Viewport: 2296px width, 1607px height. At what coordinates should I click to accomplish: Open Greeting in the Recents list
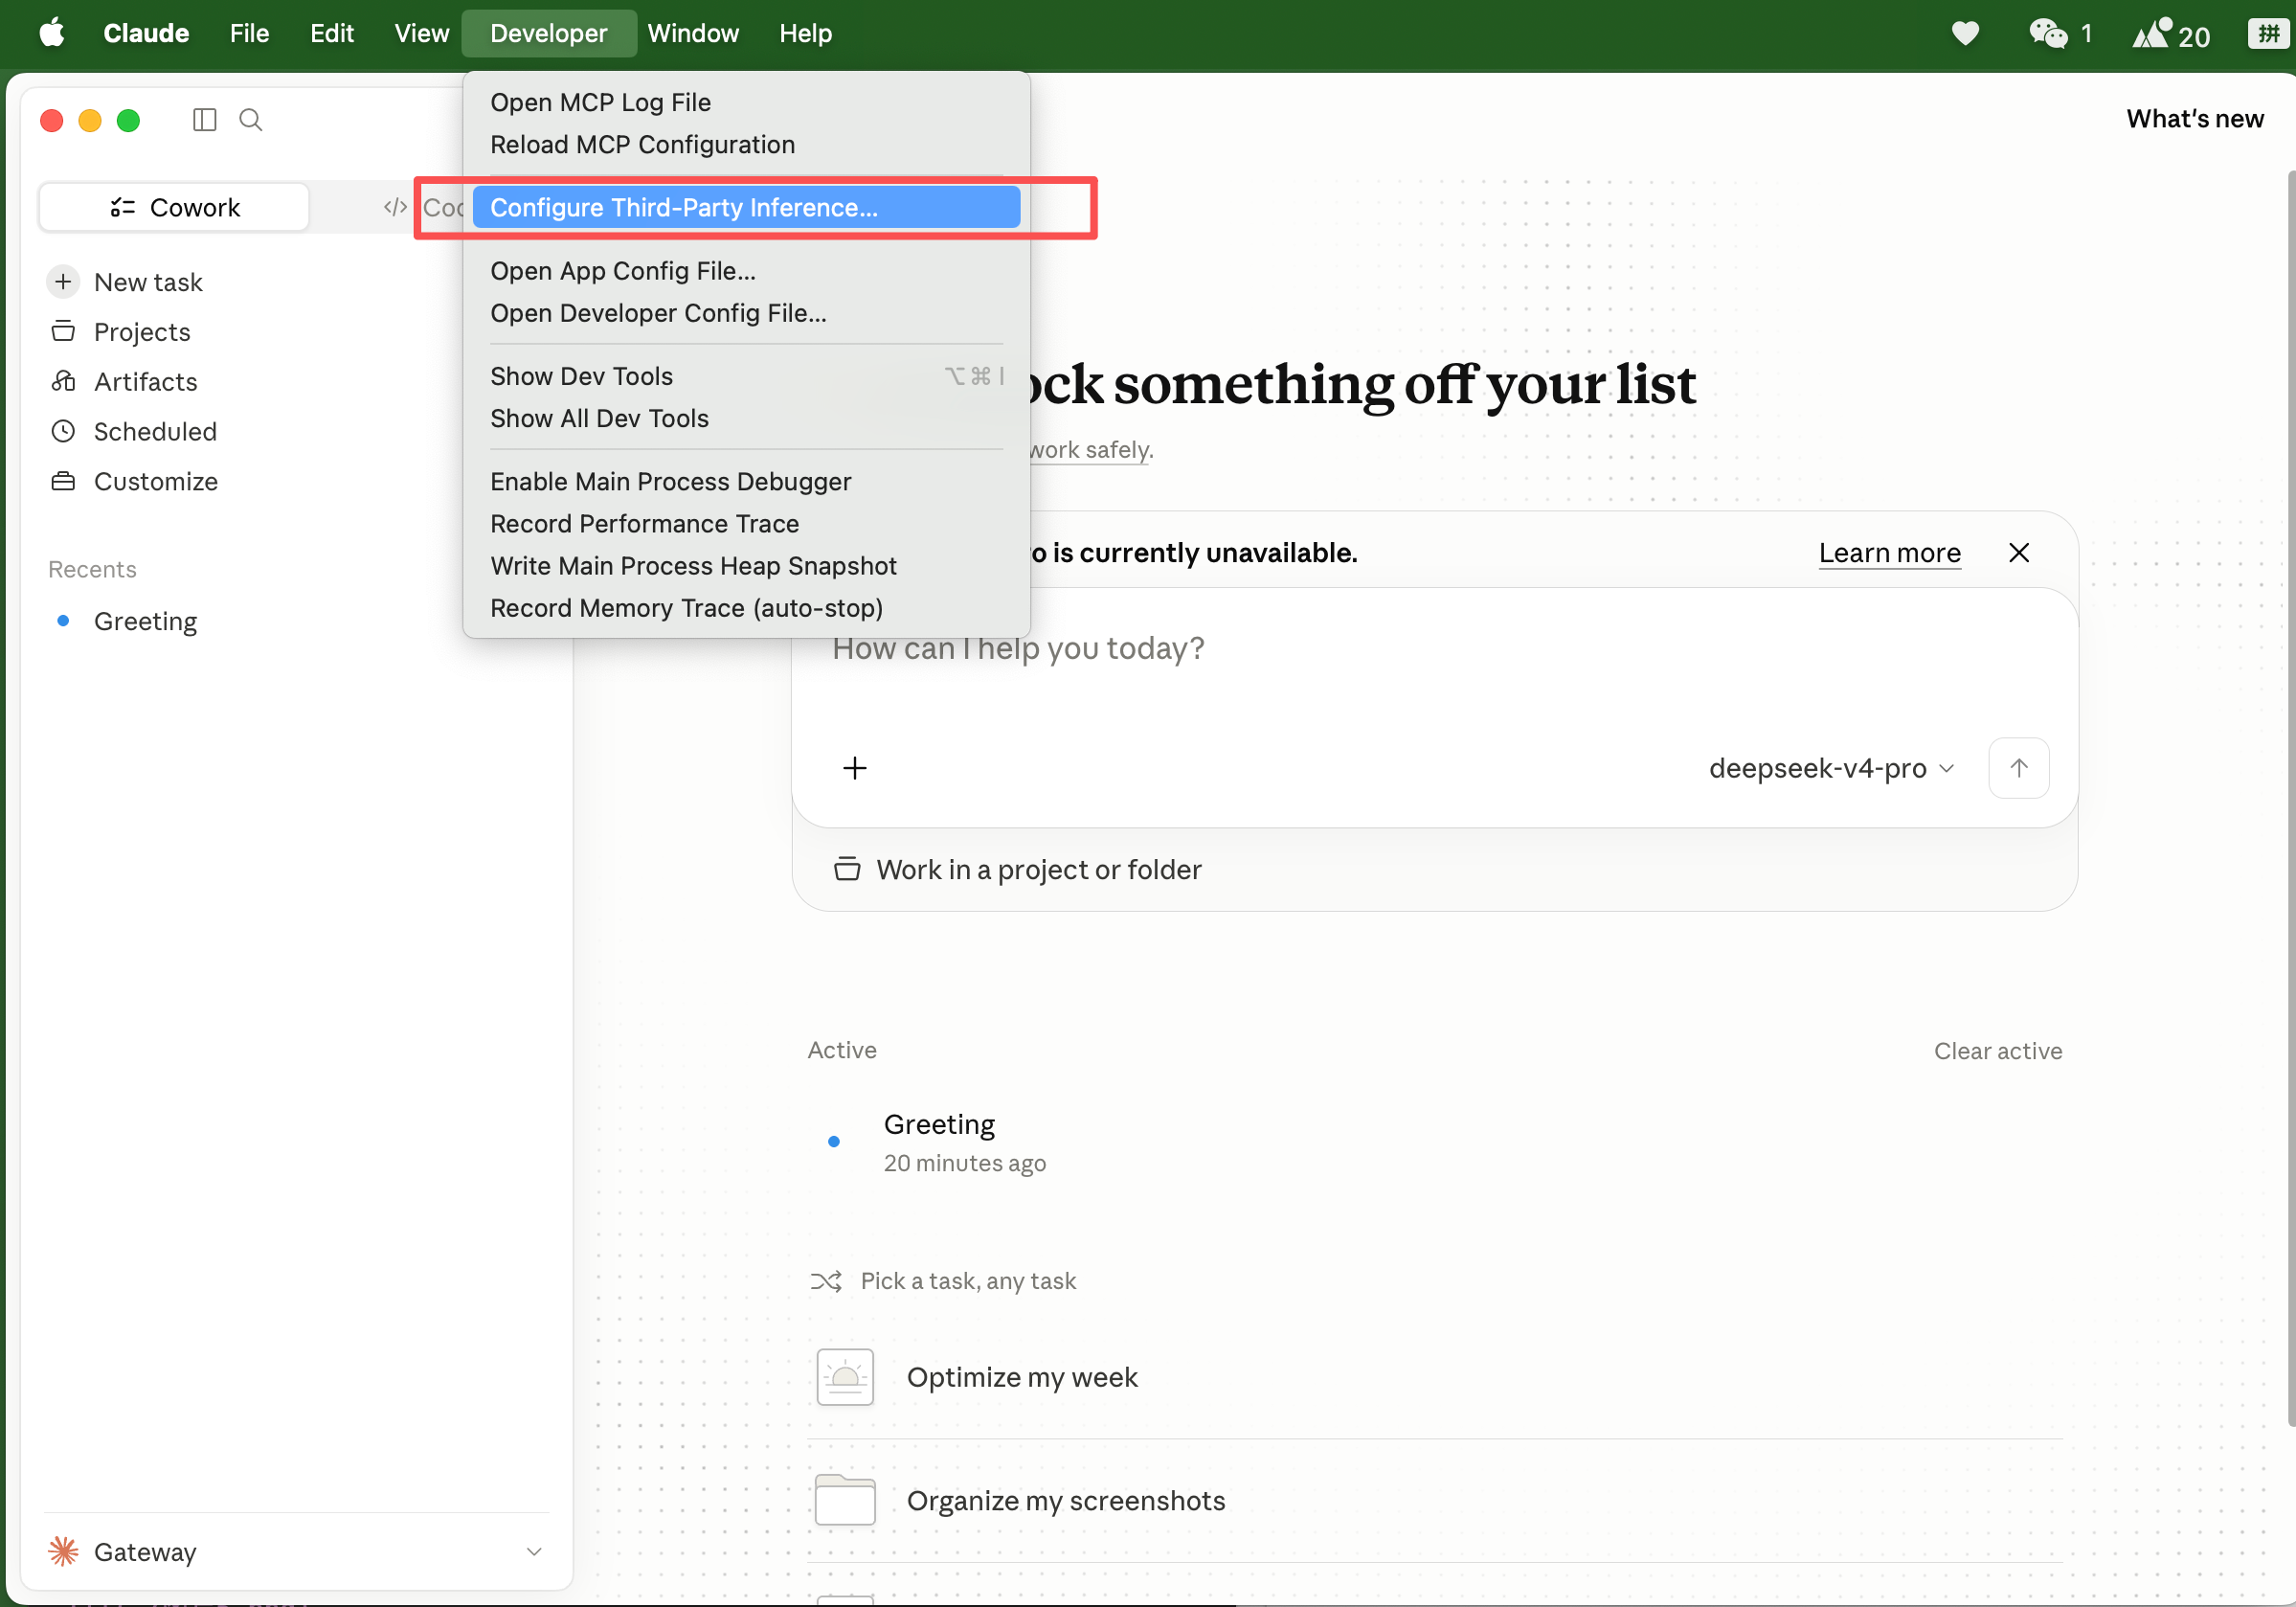145,621
